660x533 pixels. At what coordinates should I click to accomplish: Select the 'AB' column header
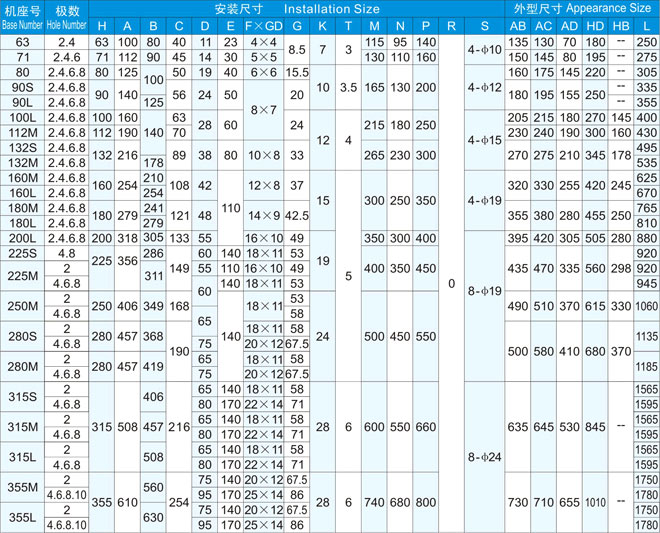pos(518,26)
